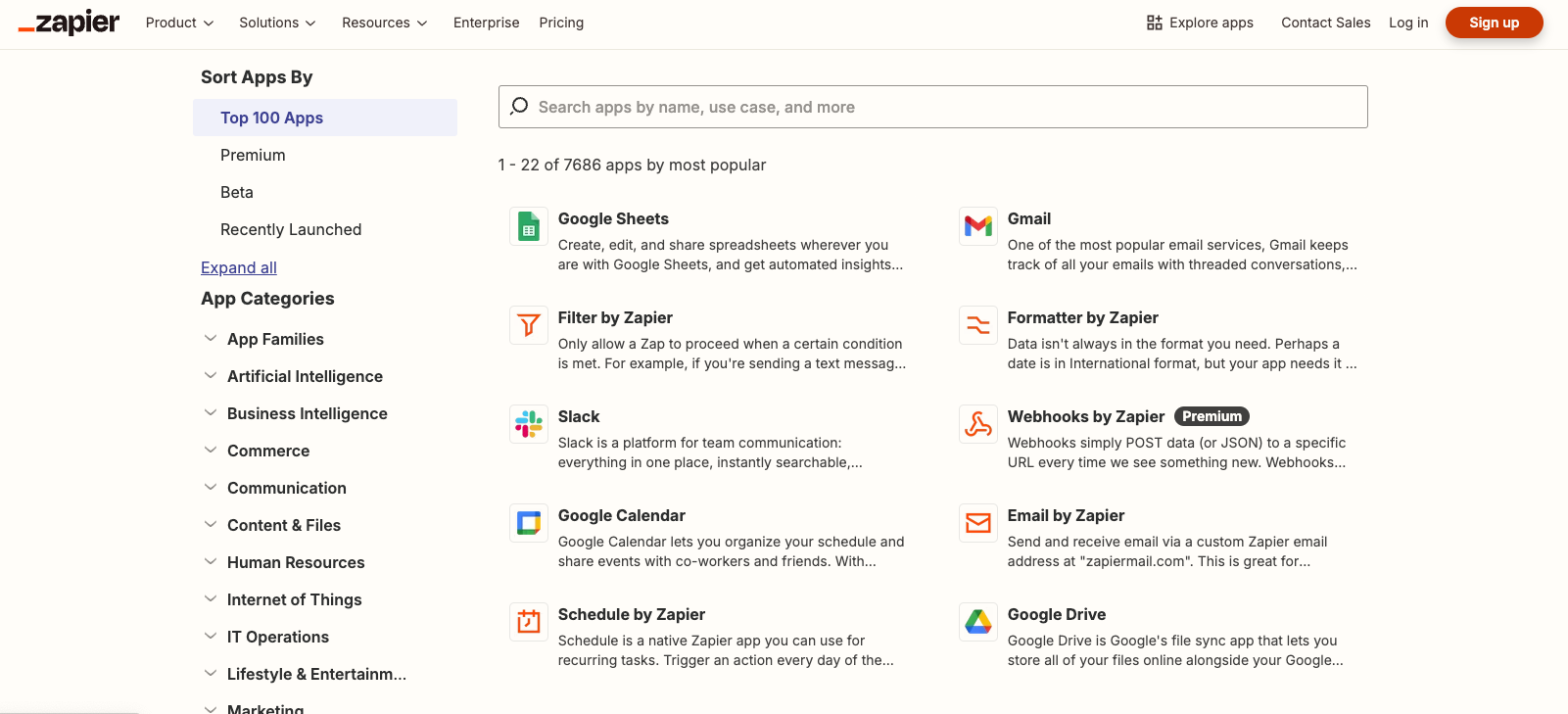Click the Google Drive app icon
Screen dimensions: 1568x714
pyautogui.click(x=978, y=623)
